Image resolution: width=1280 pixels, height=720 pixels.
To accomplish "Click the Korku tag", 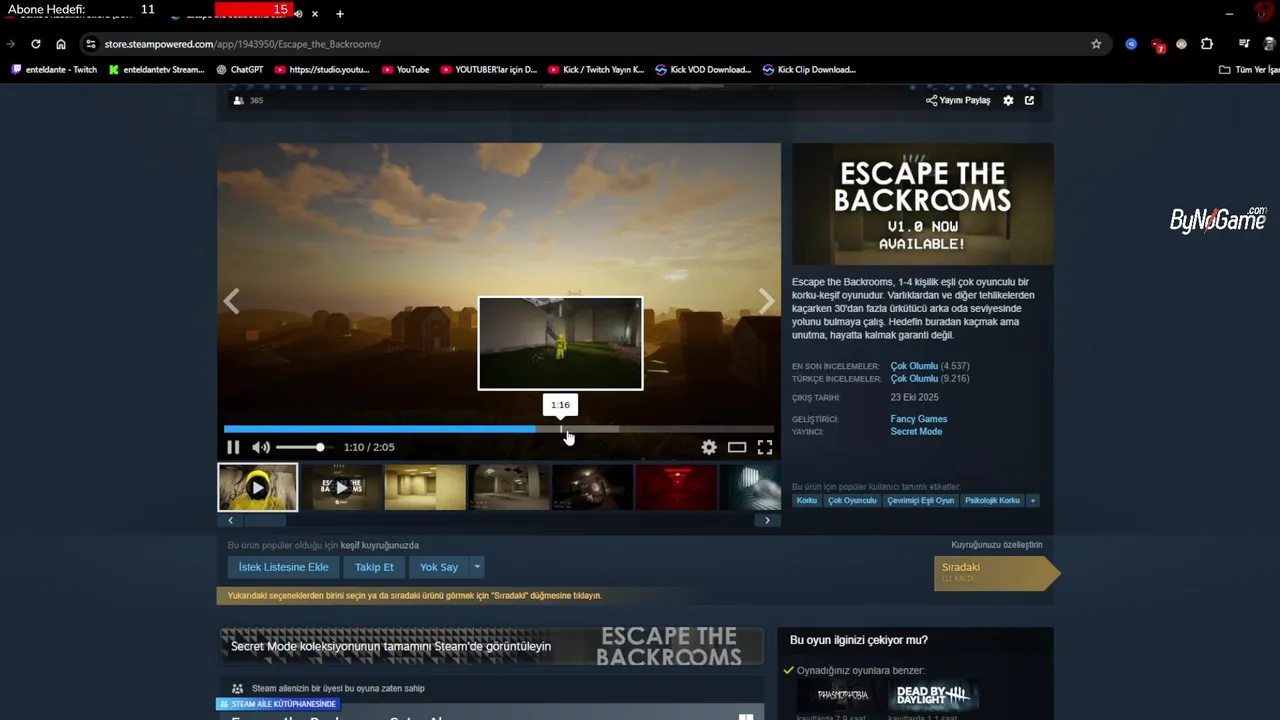I will [x=807, y=500].
